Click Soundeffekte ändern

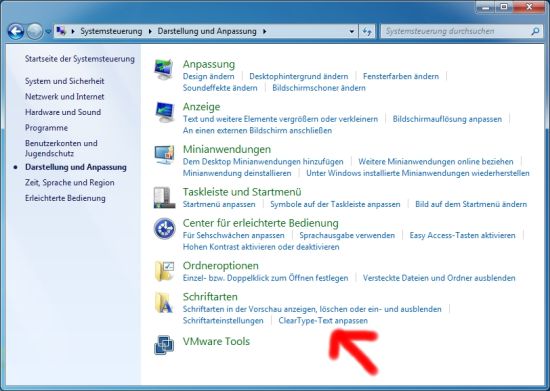220,88
